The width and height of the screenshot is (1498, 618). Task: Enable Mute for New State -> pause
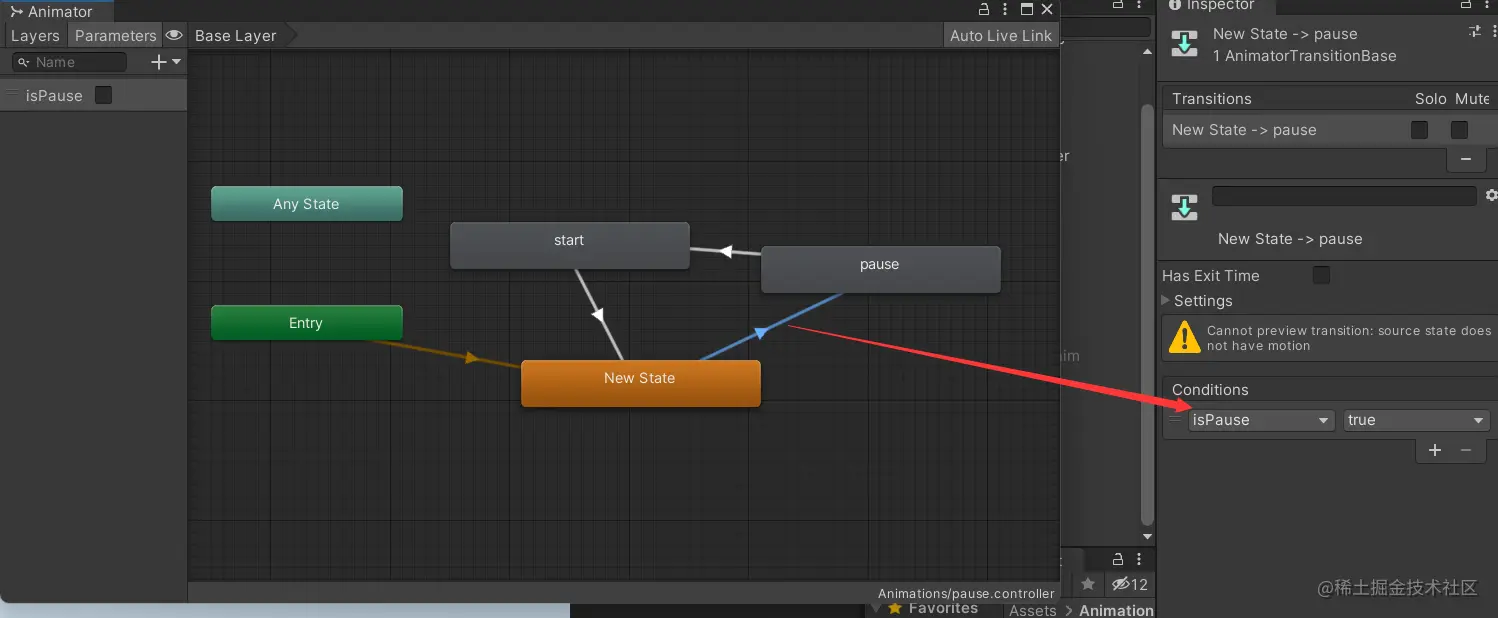[x=1459, y=130]
